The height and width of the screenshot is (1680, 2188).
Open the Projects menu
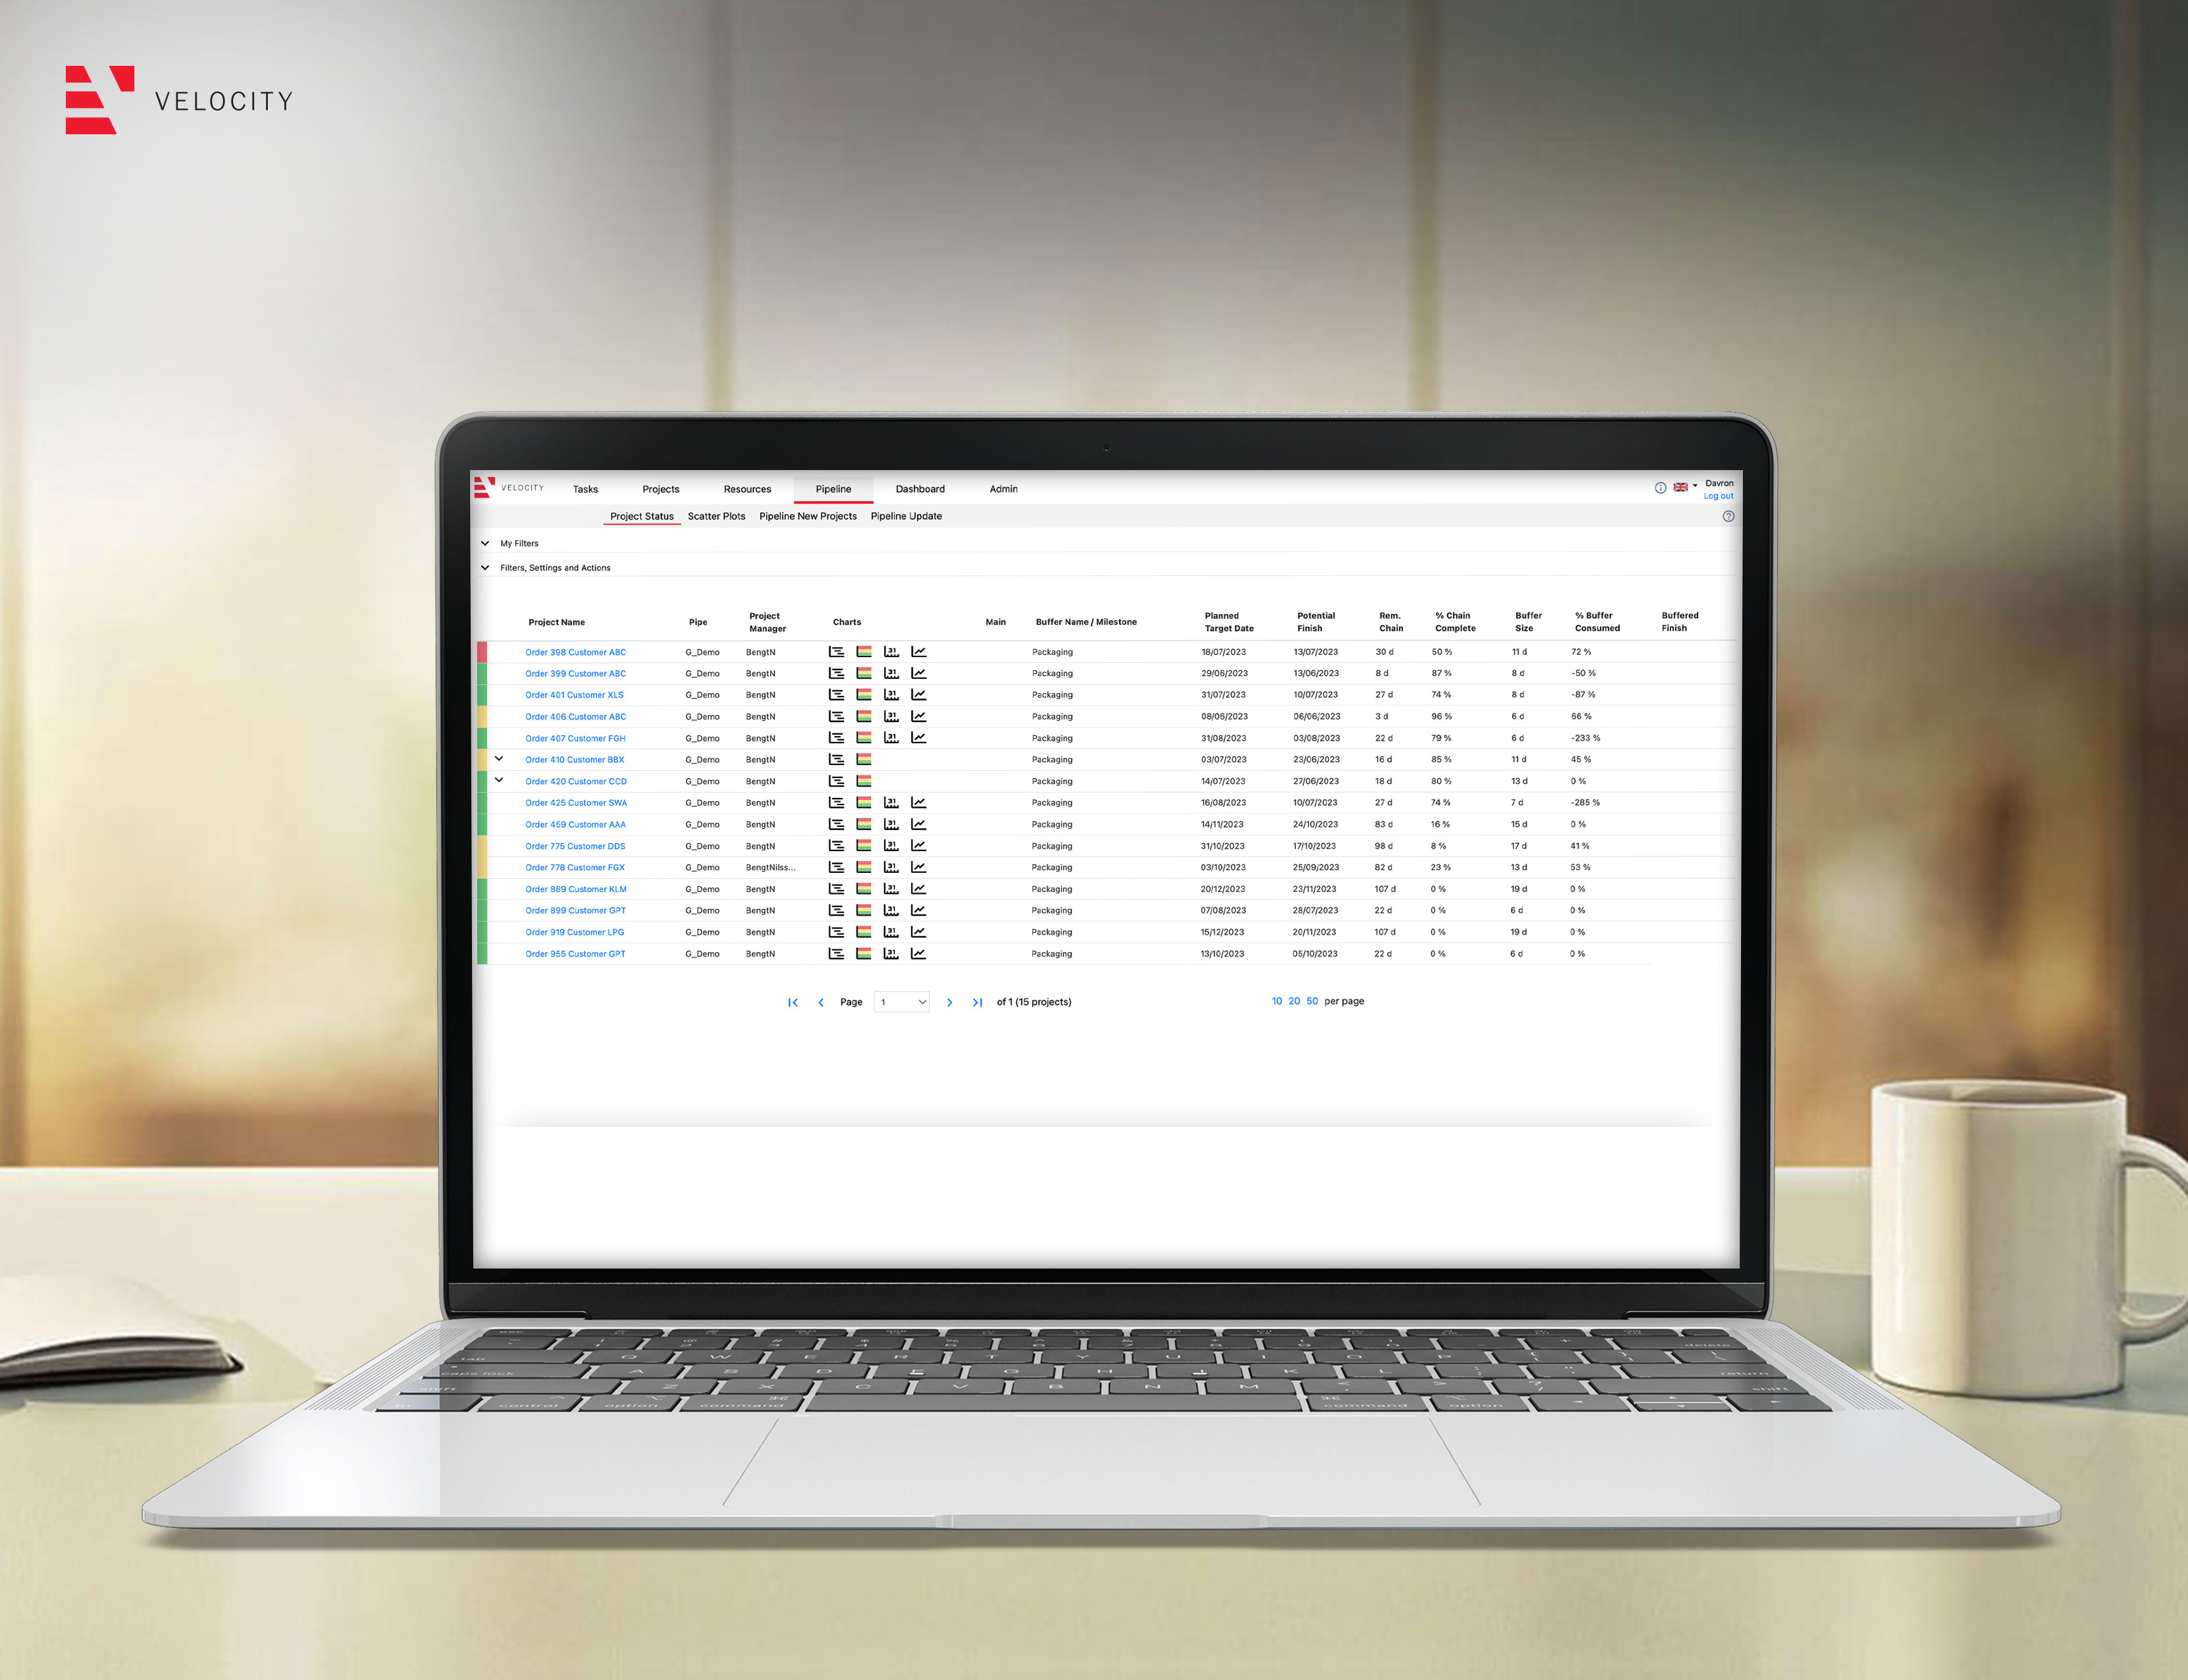point(661,489)
